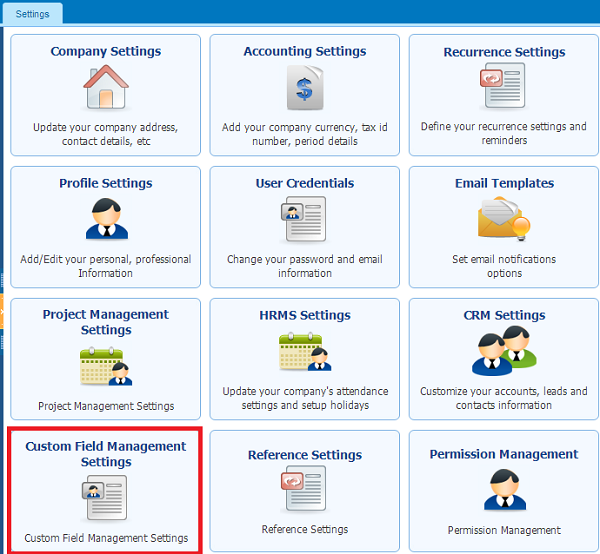The height and width of the screenshot is (554, 600).
Task: Click 'Change your password and email information' text
Action: click(305, 266)
